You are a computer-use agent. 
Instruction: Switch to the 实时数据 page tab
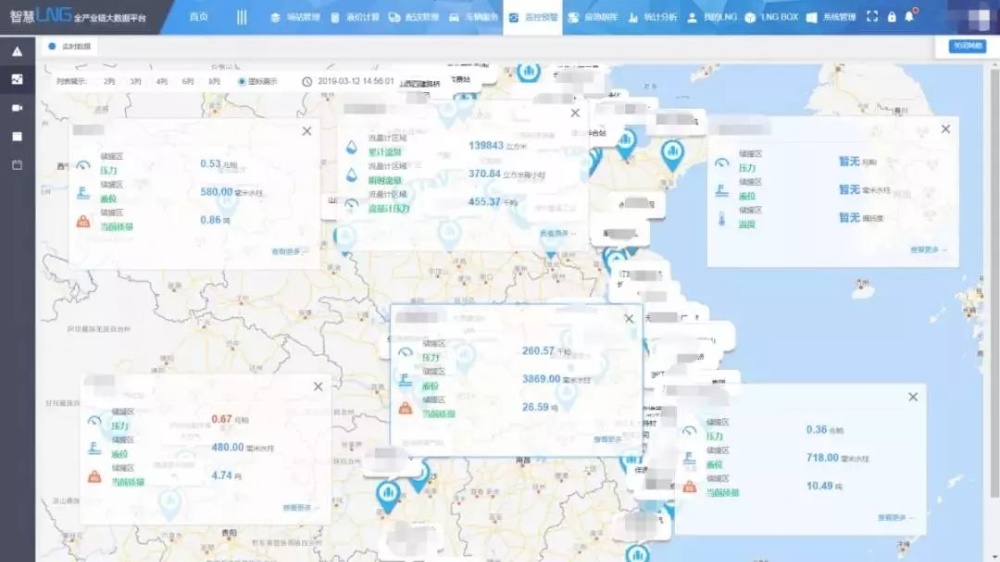[70, 47]
